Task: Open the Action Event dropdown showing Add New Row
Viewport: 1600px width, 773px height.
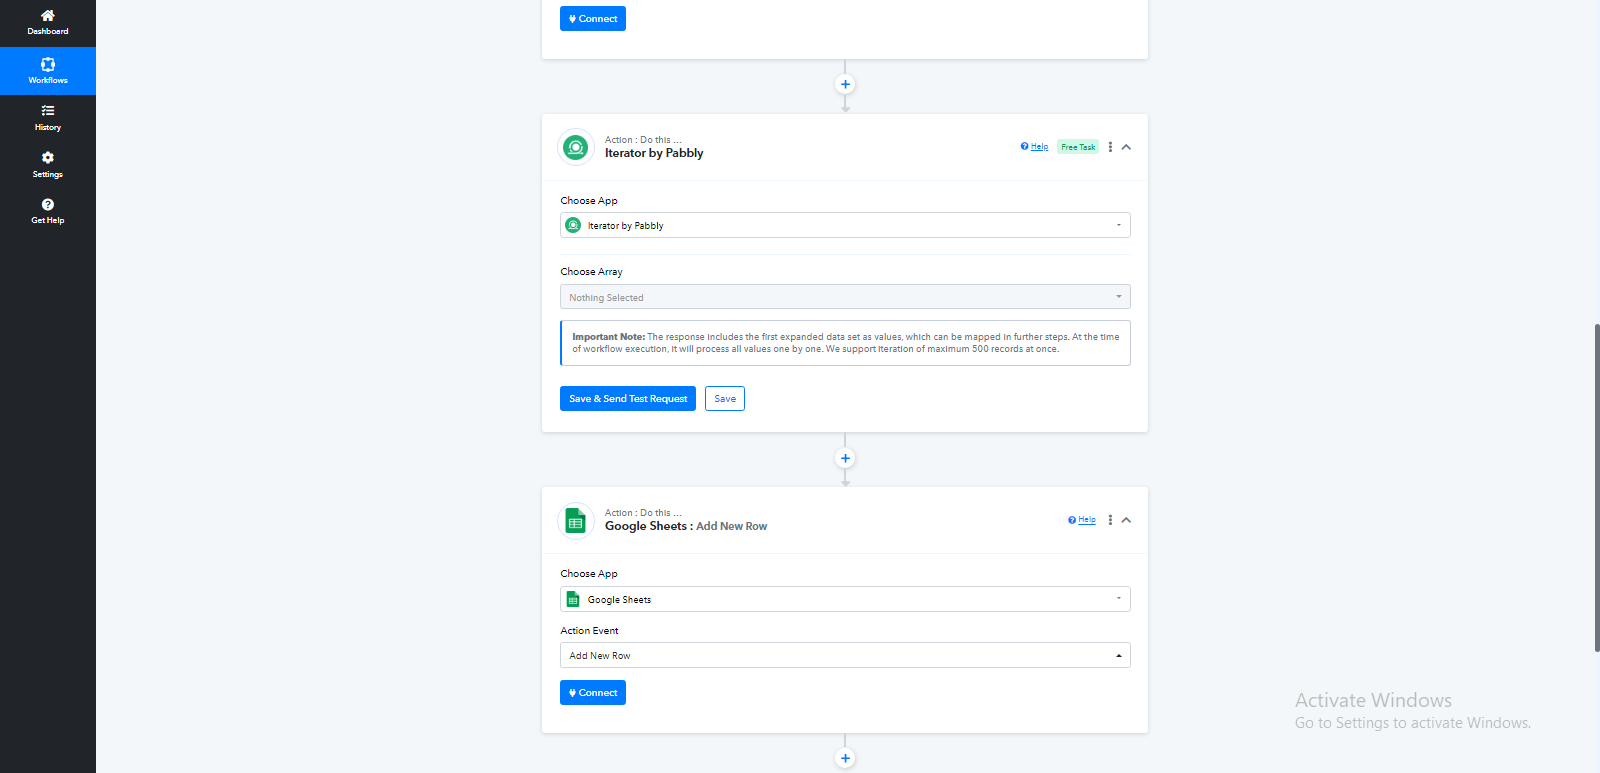Action: [845, 655]
